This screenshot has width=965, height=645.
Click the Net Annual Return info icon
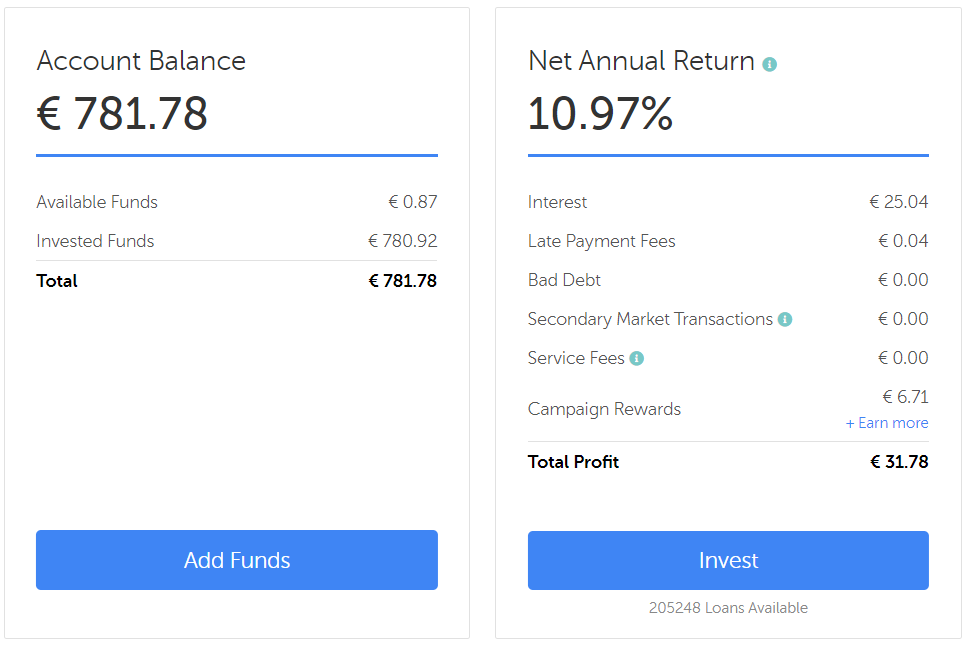(769, 64)
